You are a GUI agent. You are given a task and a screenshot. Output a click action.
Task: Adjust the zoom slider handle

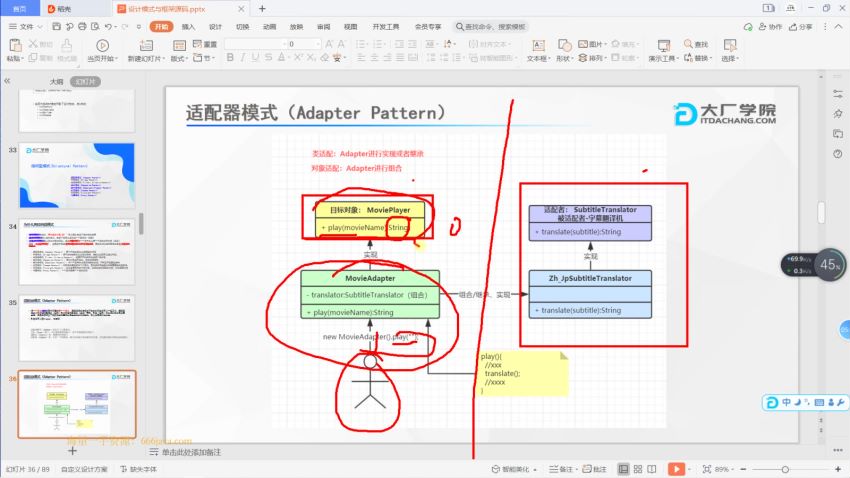[785, 469]
